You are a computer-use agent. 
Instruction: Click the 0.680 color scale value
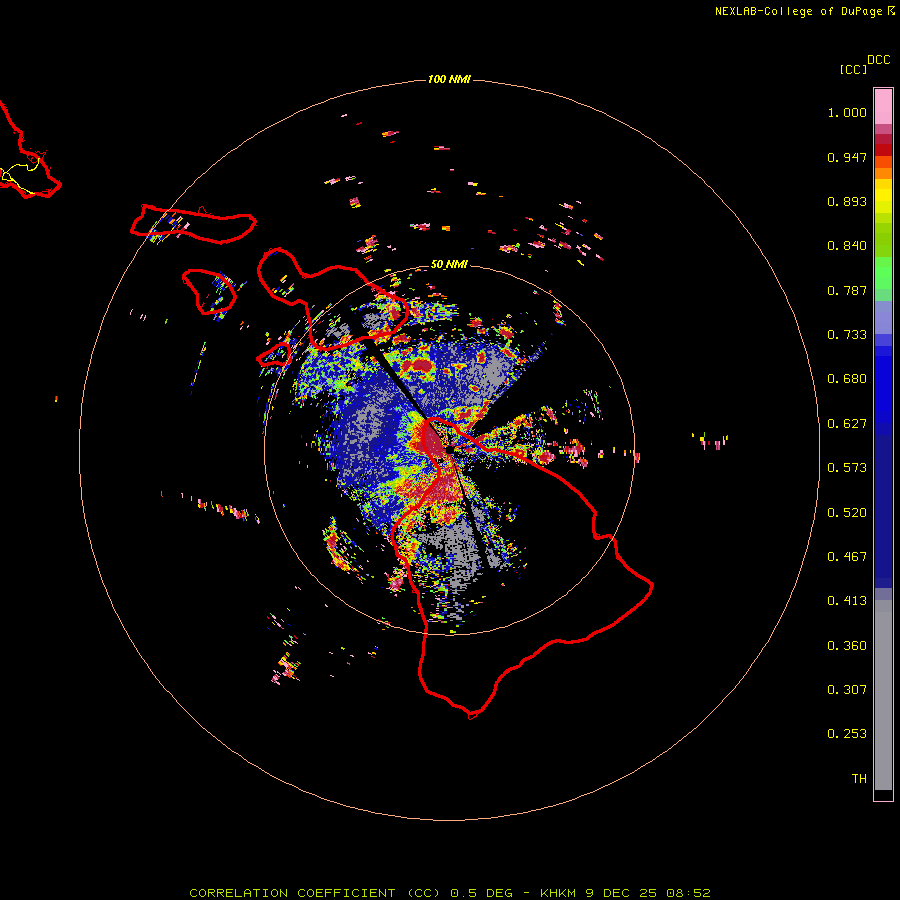pos(847,379)
